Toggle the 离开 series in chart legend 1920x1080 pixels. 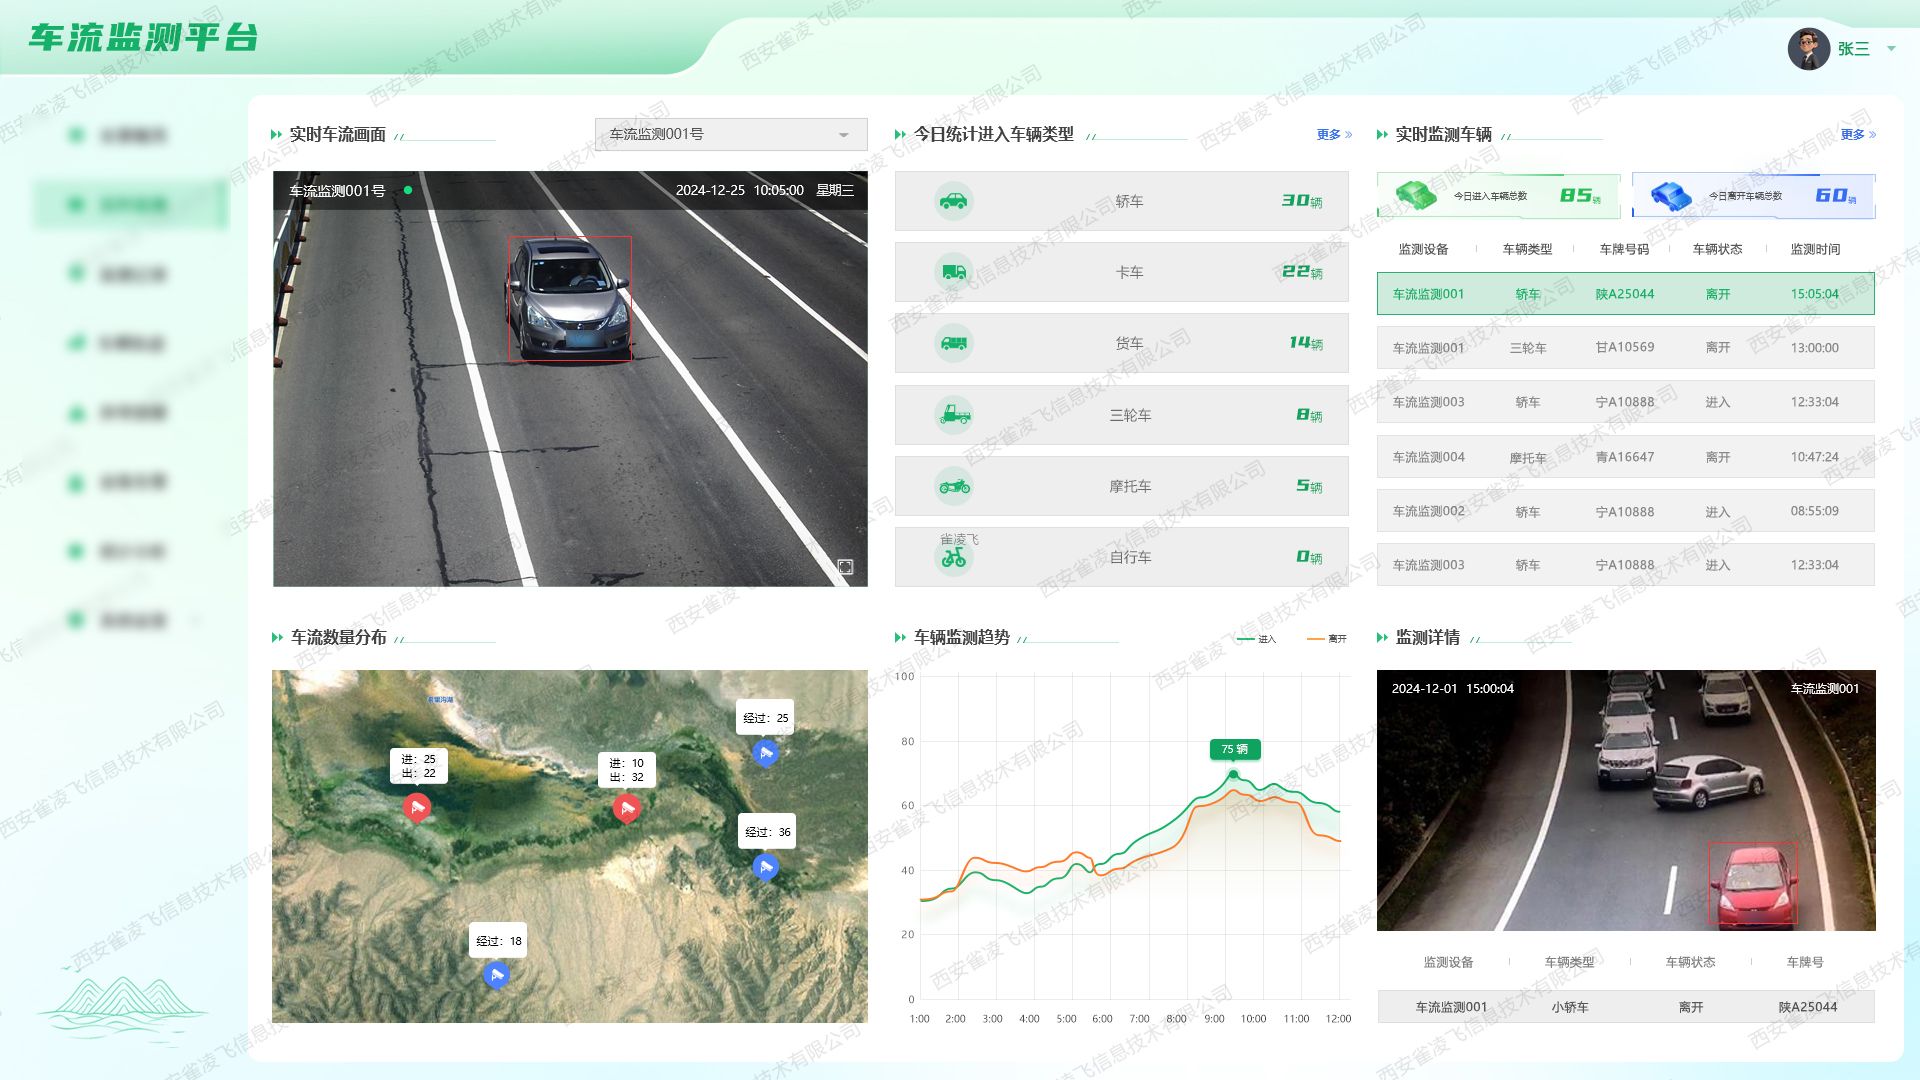[x=1327, y=639]
